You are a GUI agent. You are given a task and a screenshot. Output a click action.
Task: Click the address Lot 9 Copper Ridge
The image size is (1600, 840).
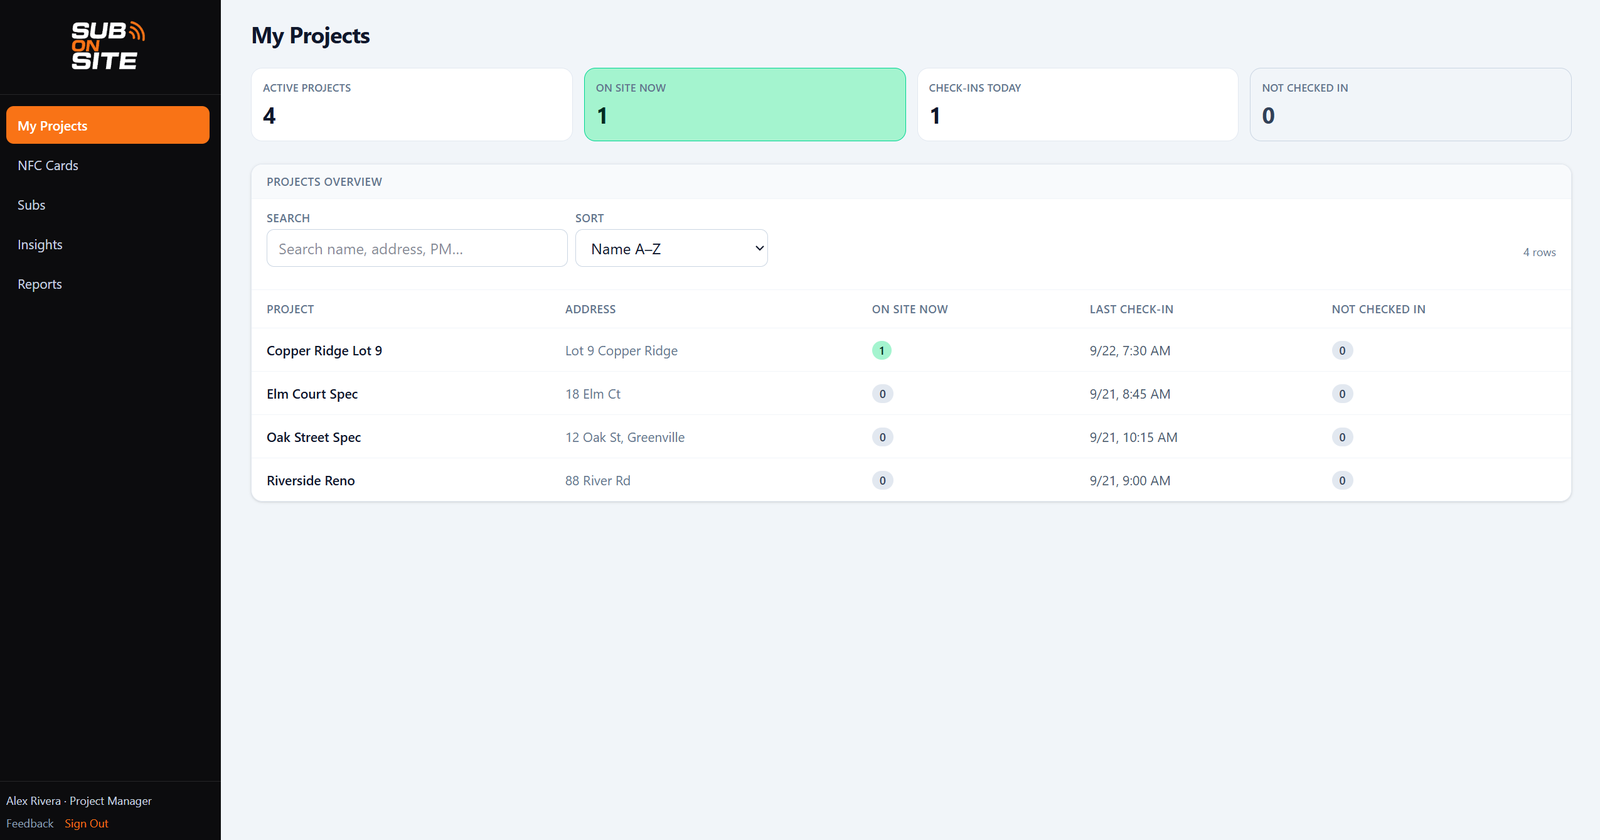coord(621,351)
